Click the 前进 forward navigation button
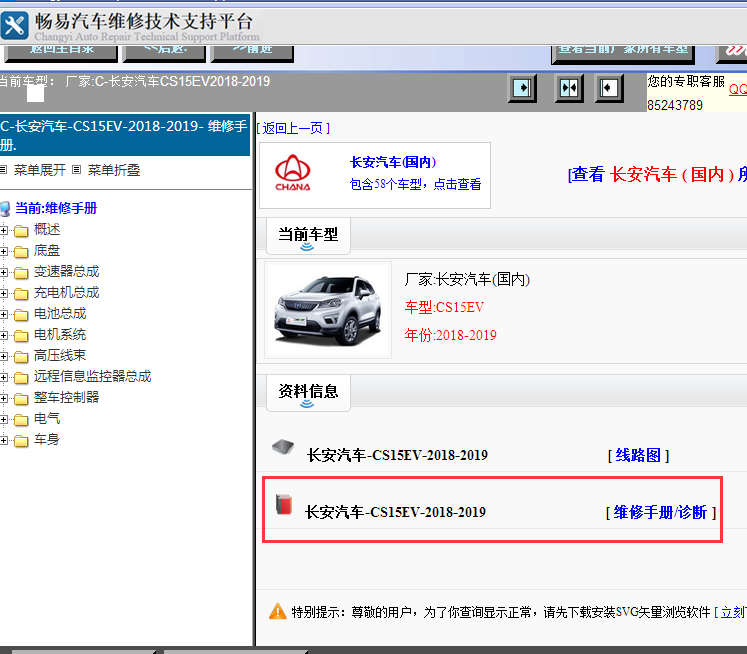The width and height of the screenshot is (747, 654). (x=252, y=53)
